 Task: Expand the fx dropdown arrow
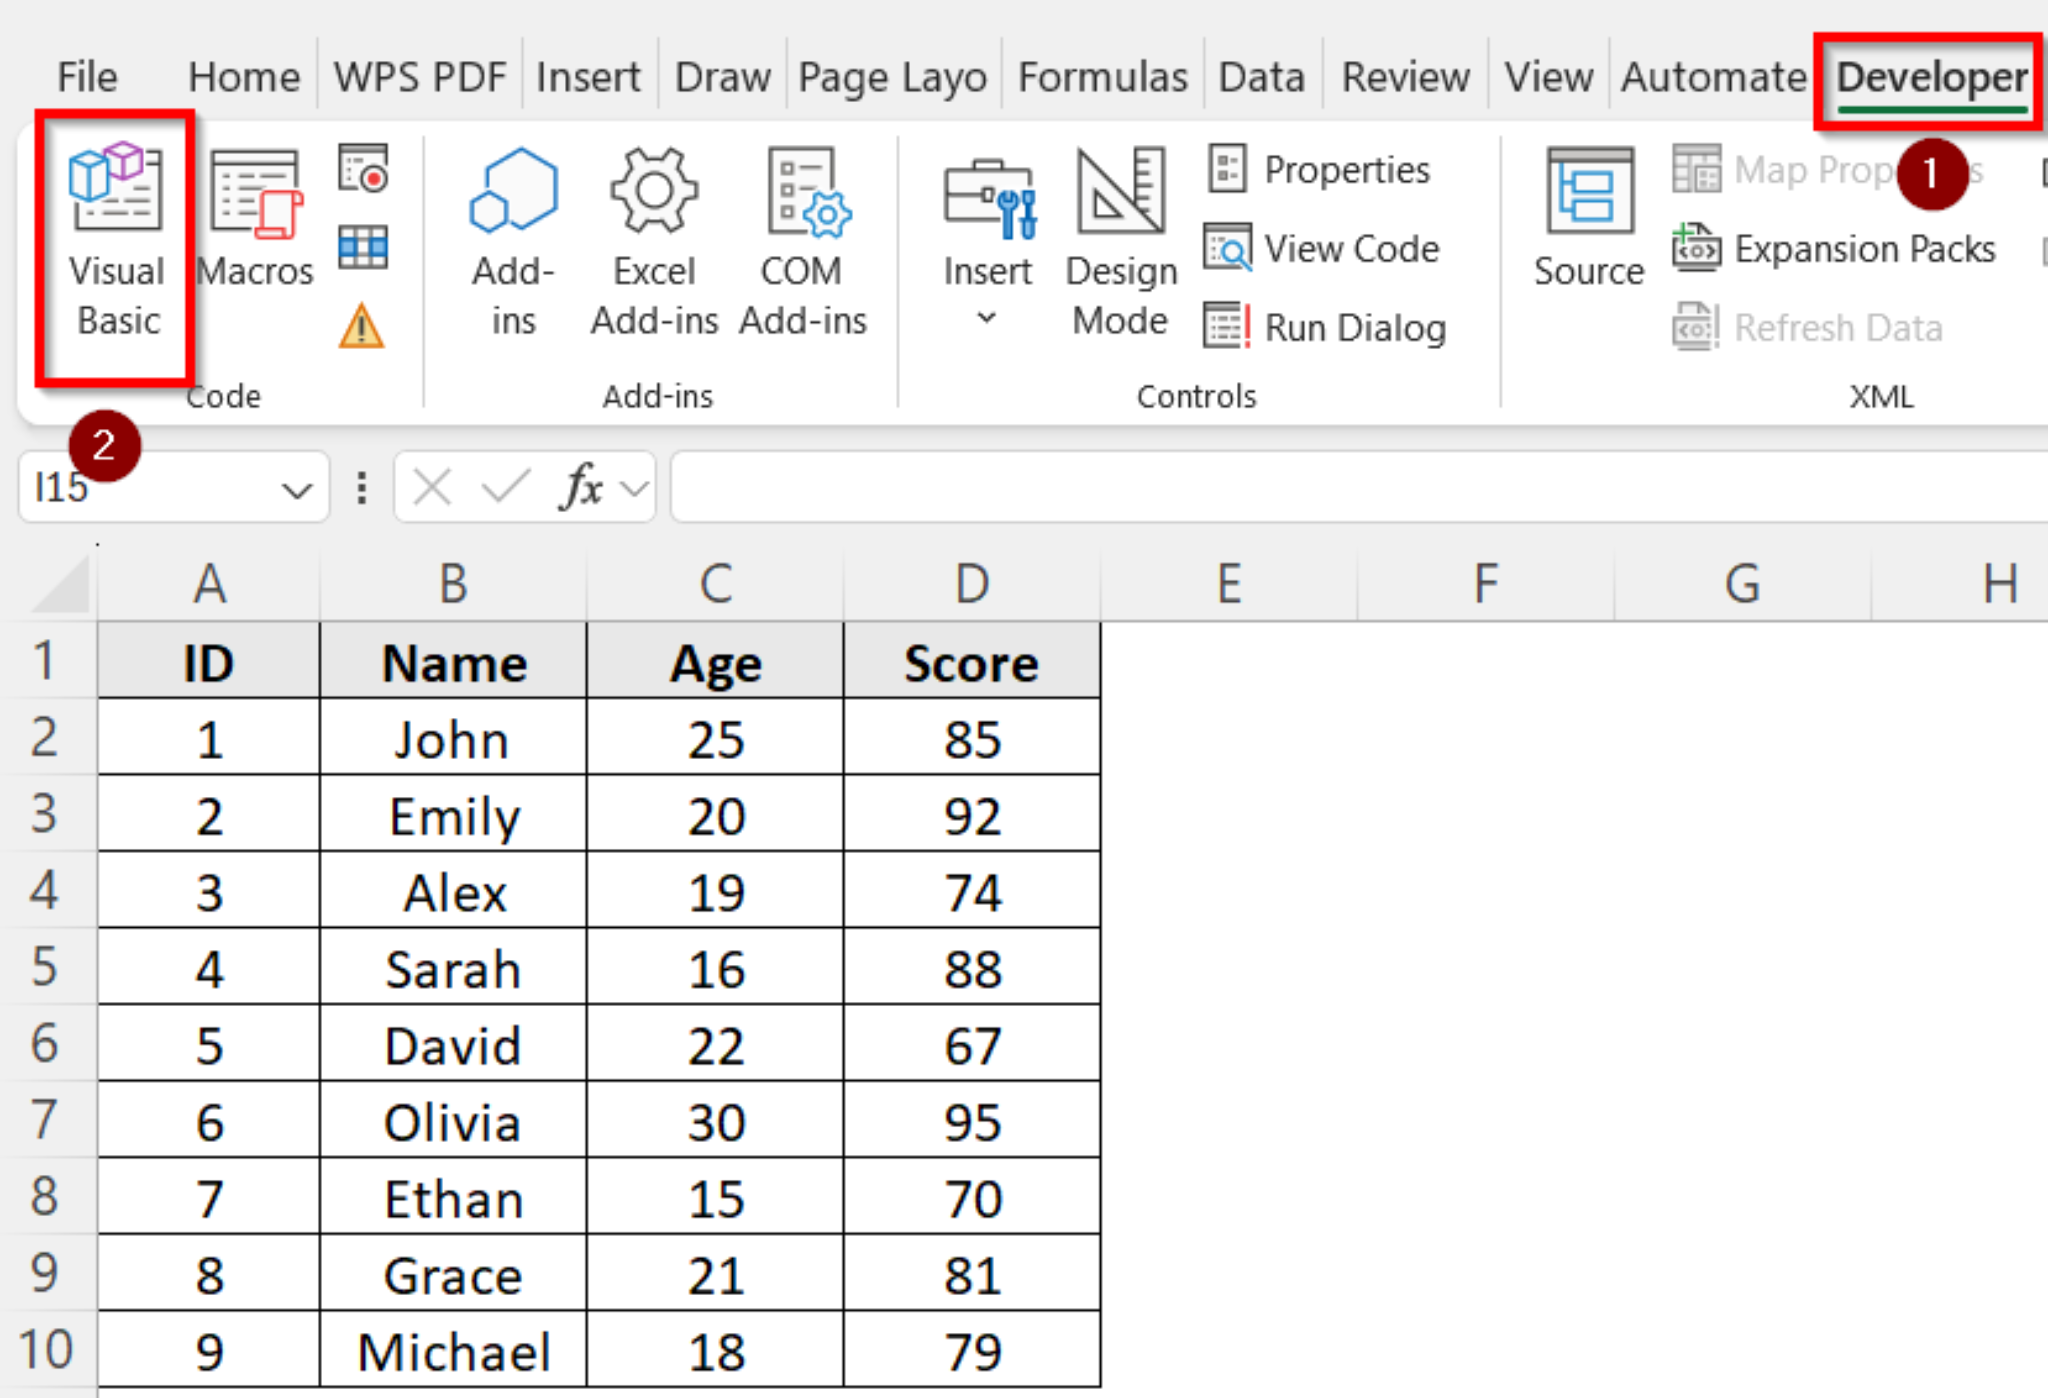(634, 488)
